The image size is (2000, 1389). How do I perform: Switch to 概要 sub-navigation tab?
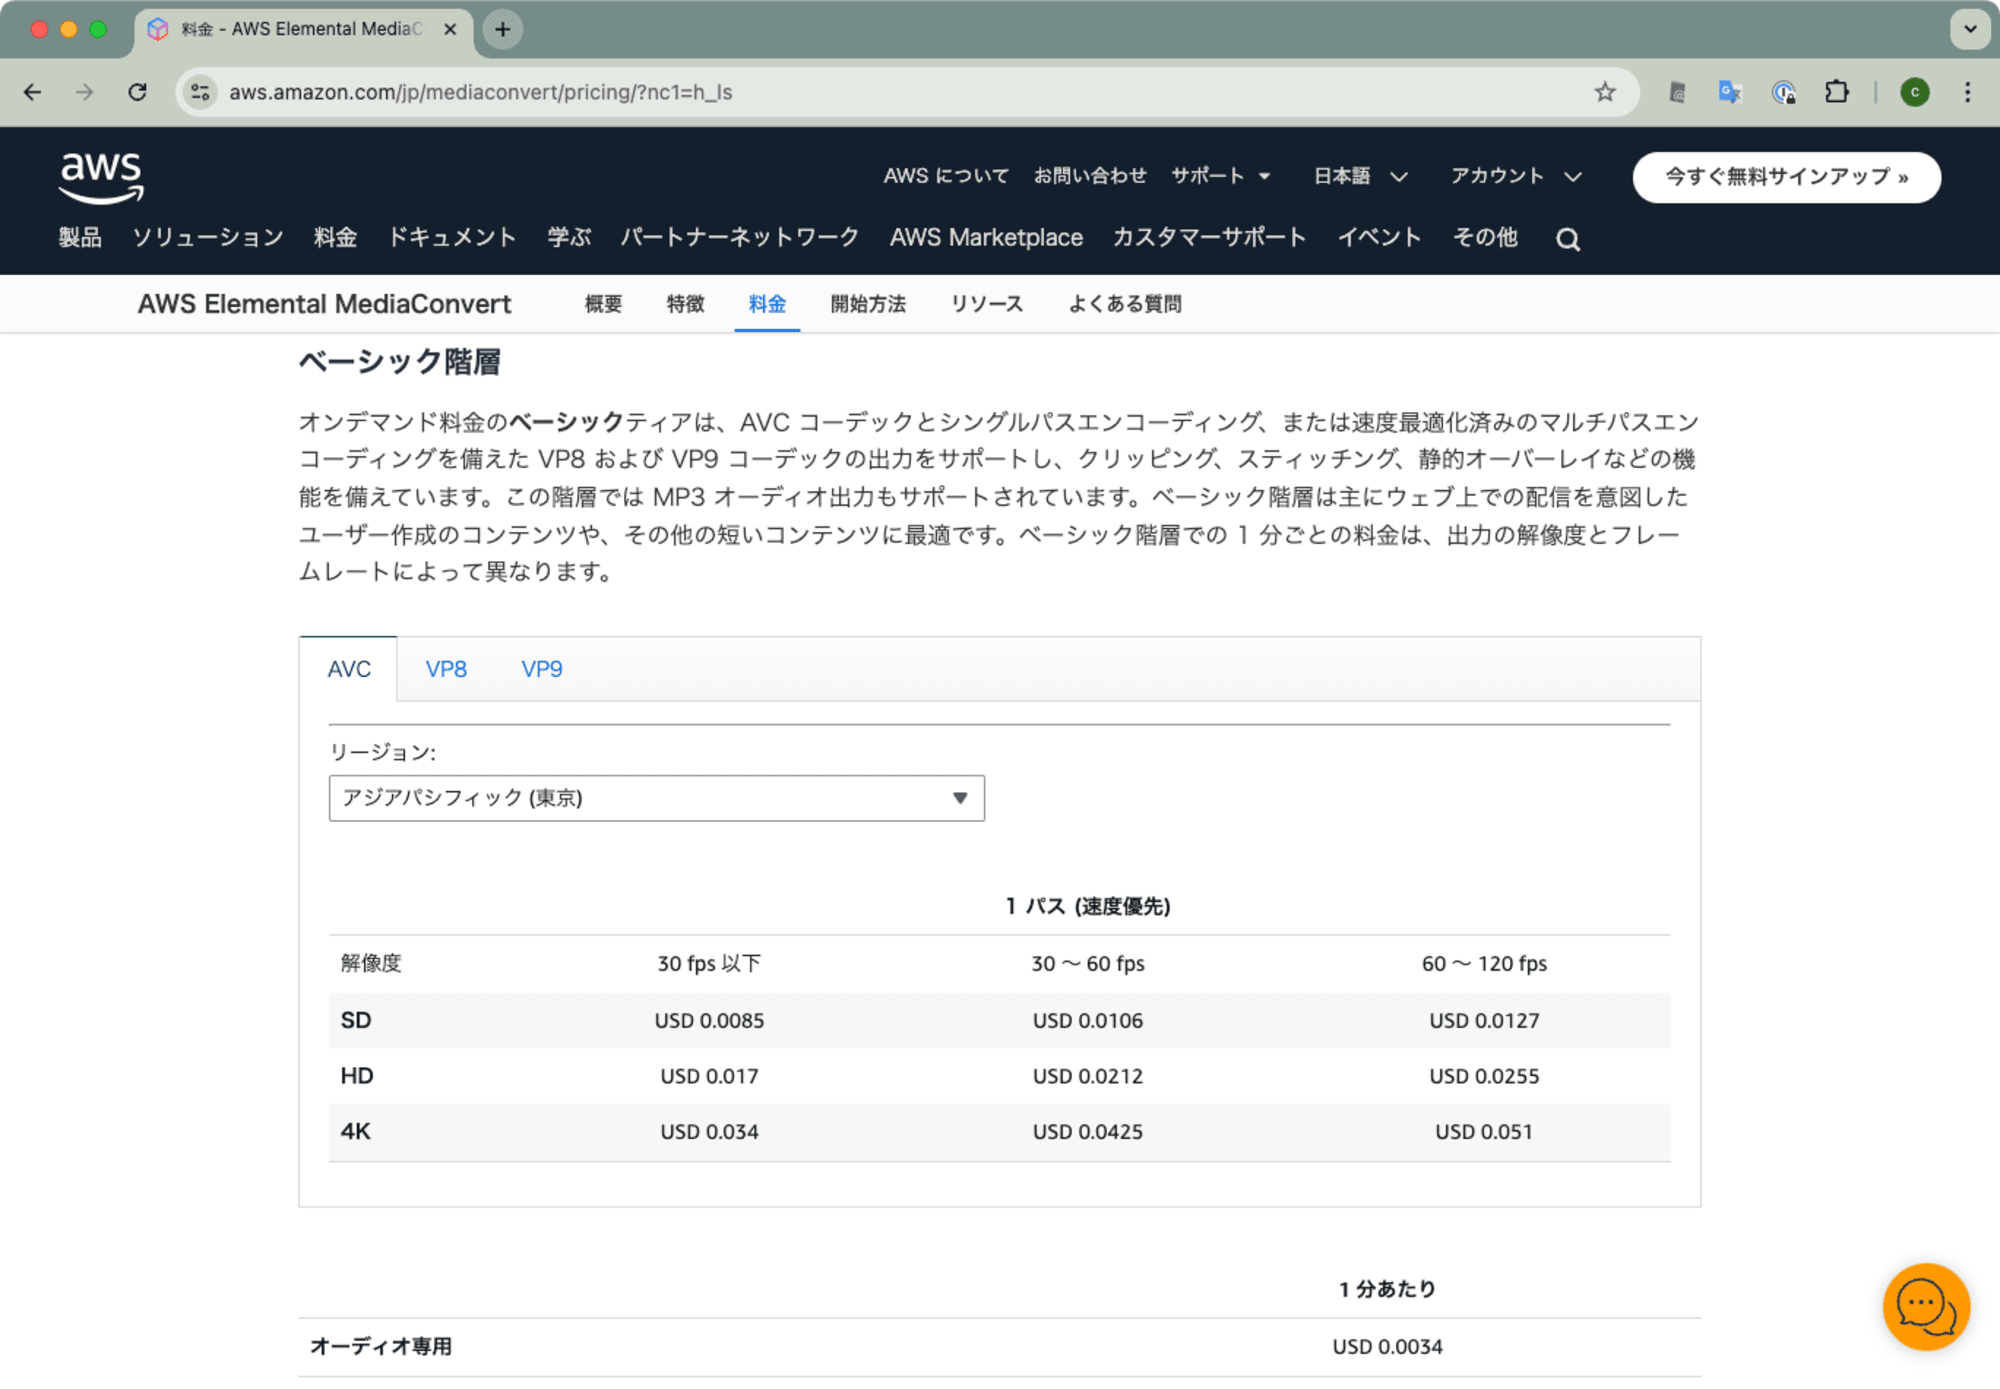click(603, 304)
